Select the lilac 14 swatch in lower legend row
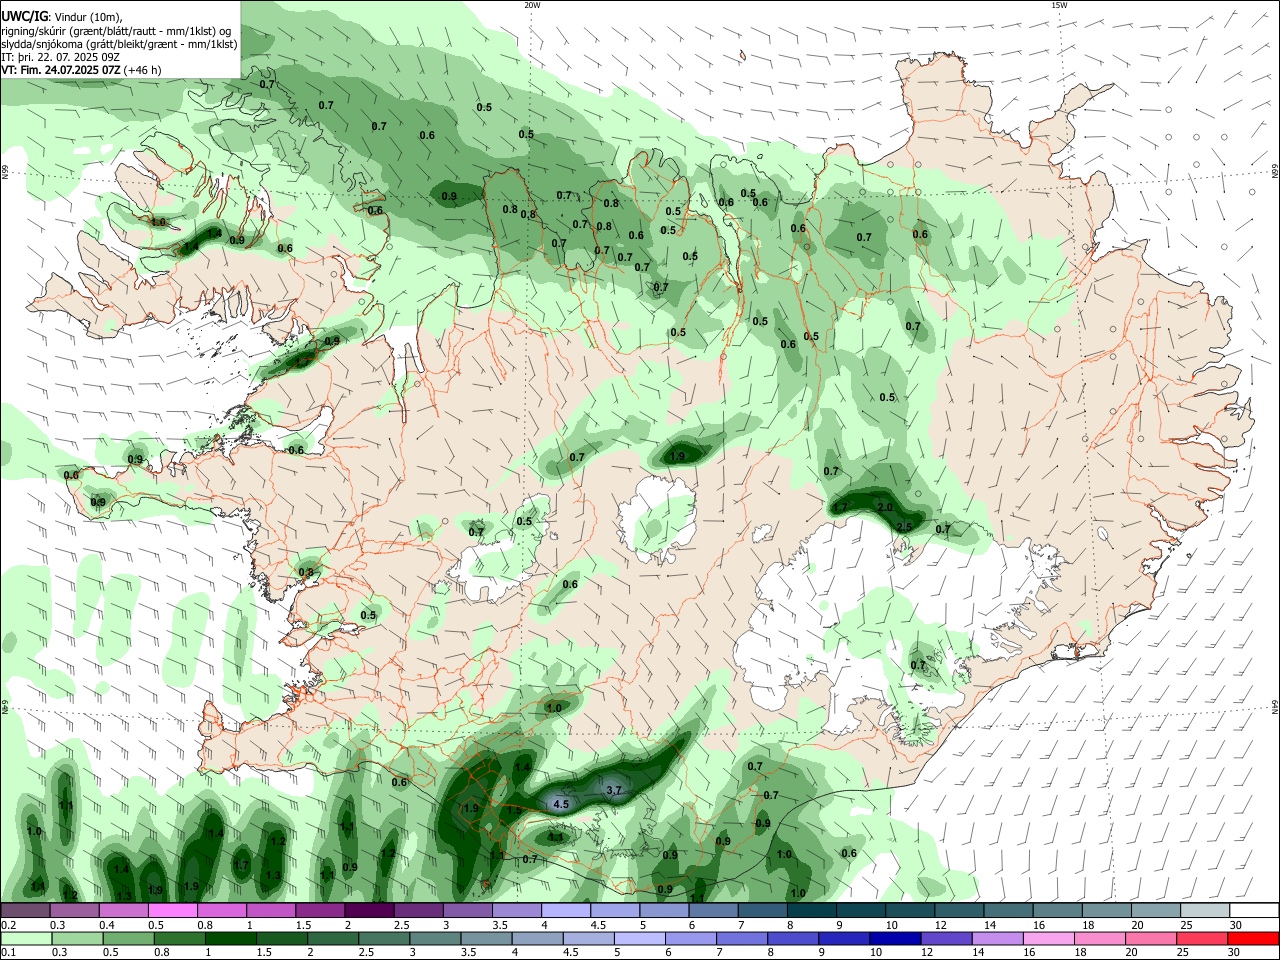This screenshot has width=1280, height=960. click(997, 938)
